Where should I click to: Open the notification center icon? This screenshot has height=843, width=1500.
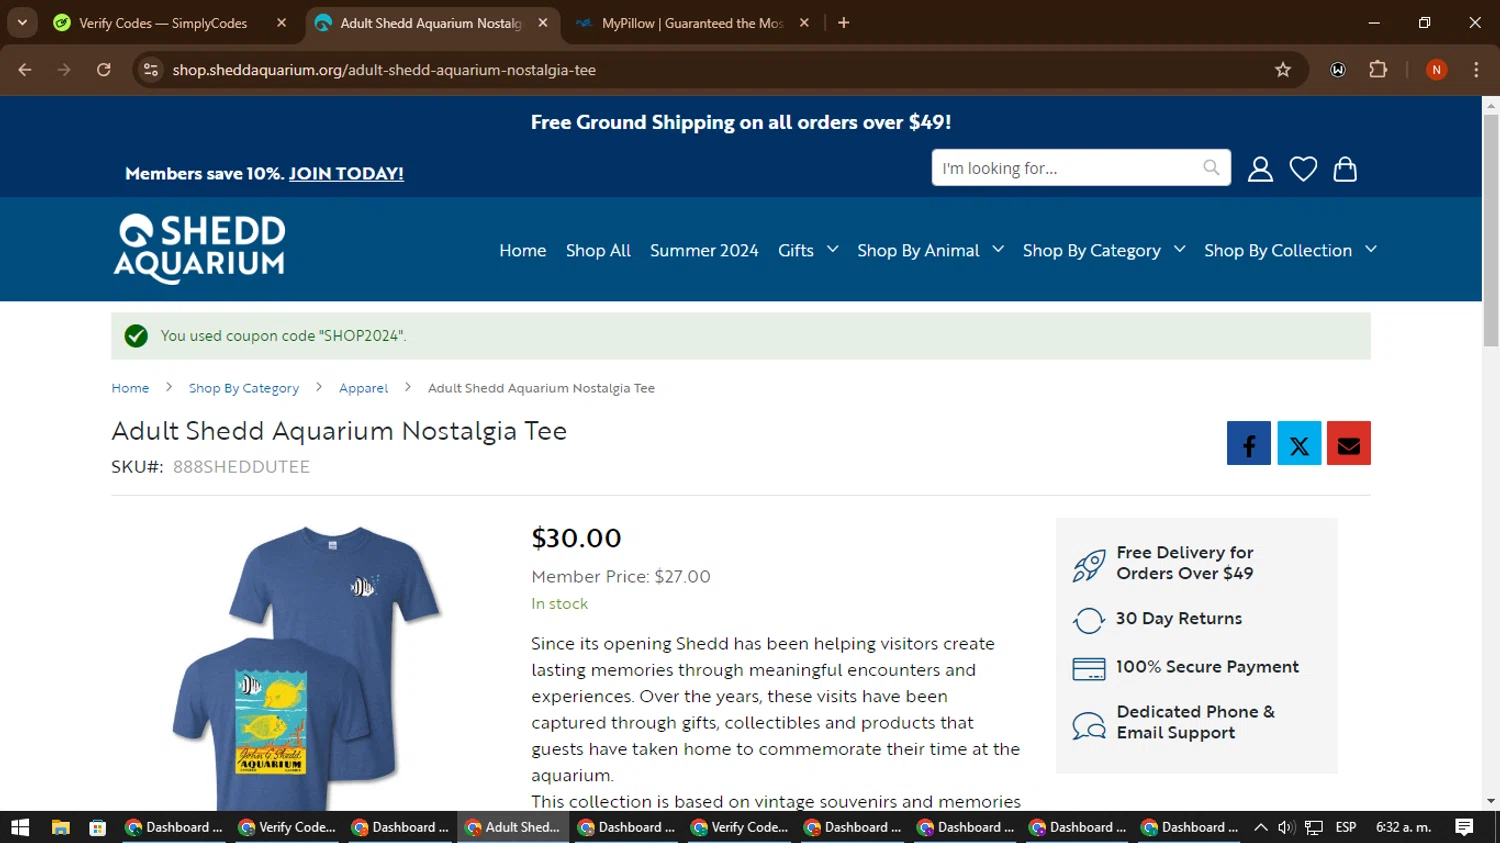[x=1464, y=827]
